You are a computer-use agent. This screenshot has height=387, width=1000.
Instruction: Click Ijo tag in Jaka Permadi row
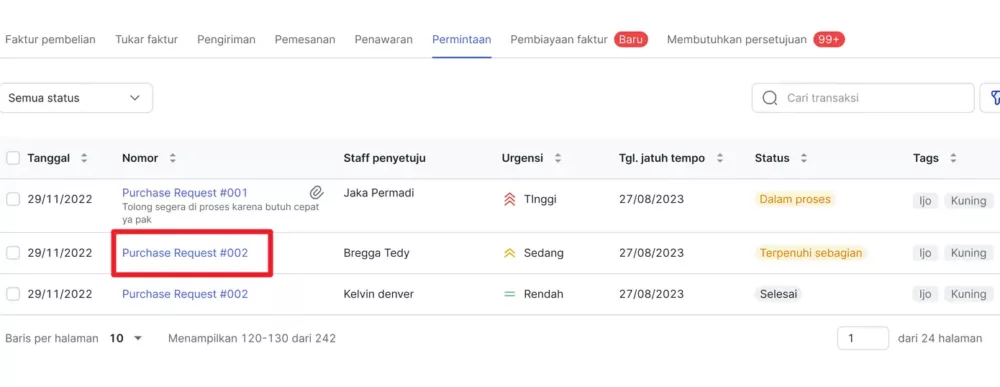coord(925,201)
